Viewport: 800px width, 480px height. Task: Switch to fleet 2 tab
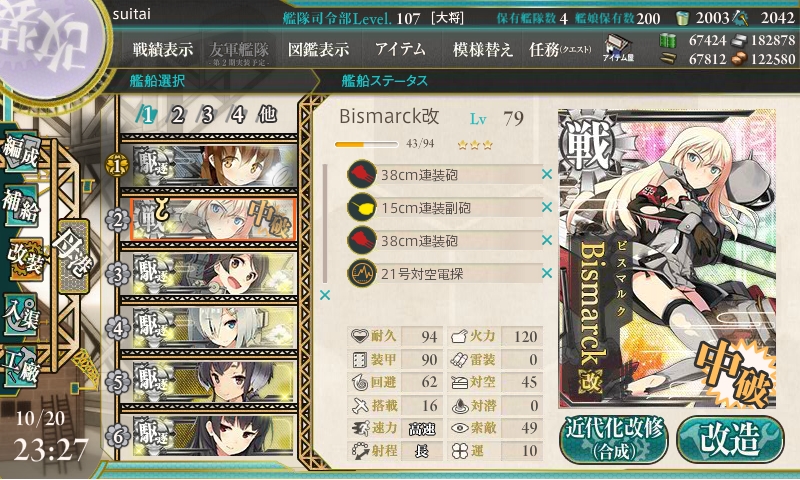pyautogui.click(x=178, y=115)
